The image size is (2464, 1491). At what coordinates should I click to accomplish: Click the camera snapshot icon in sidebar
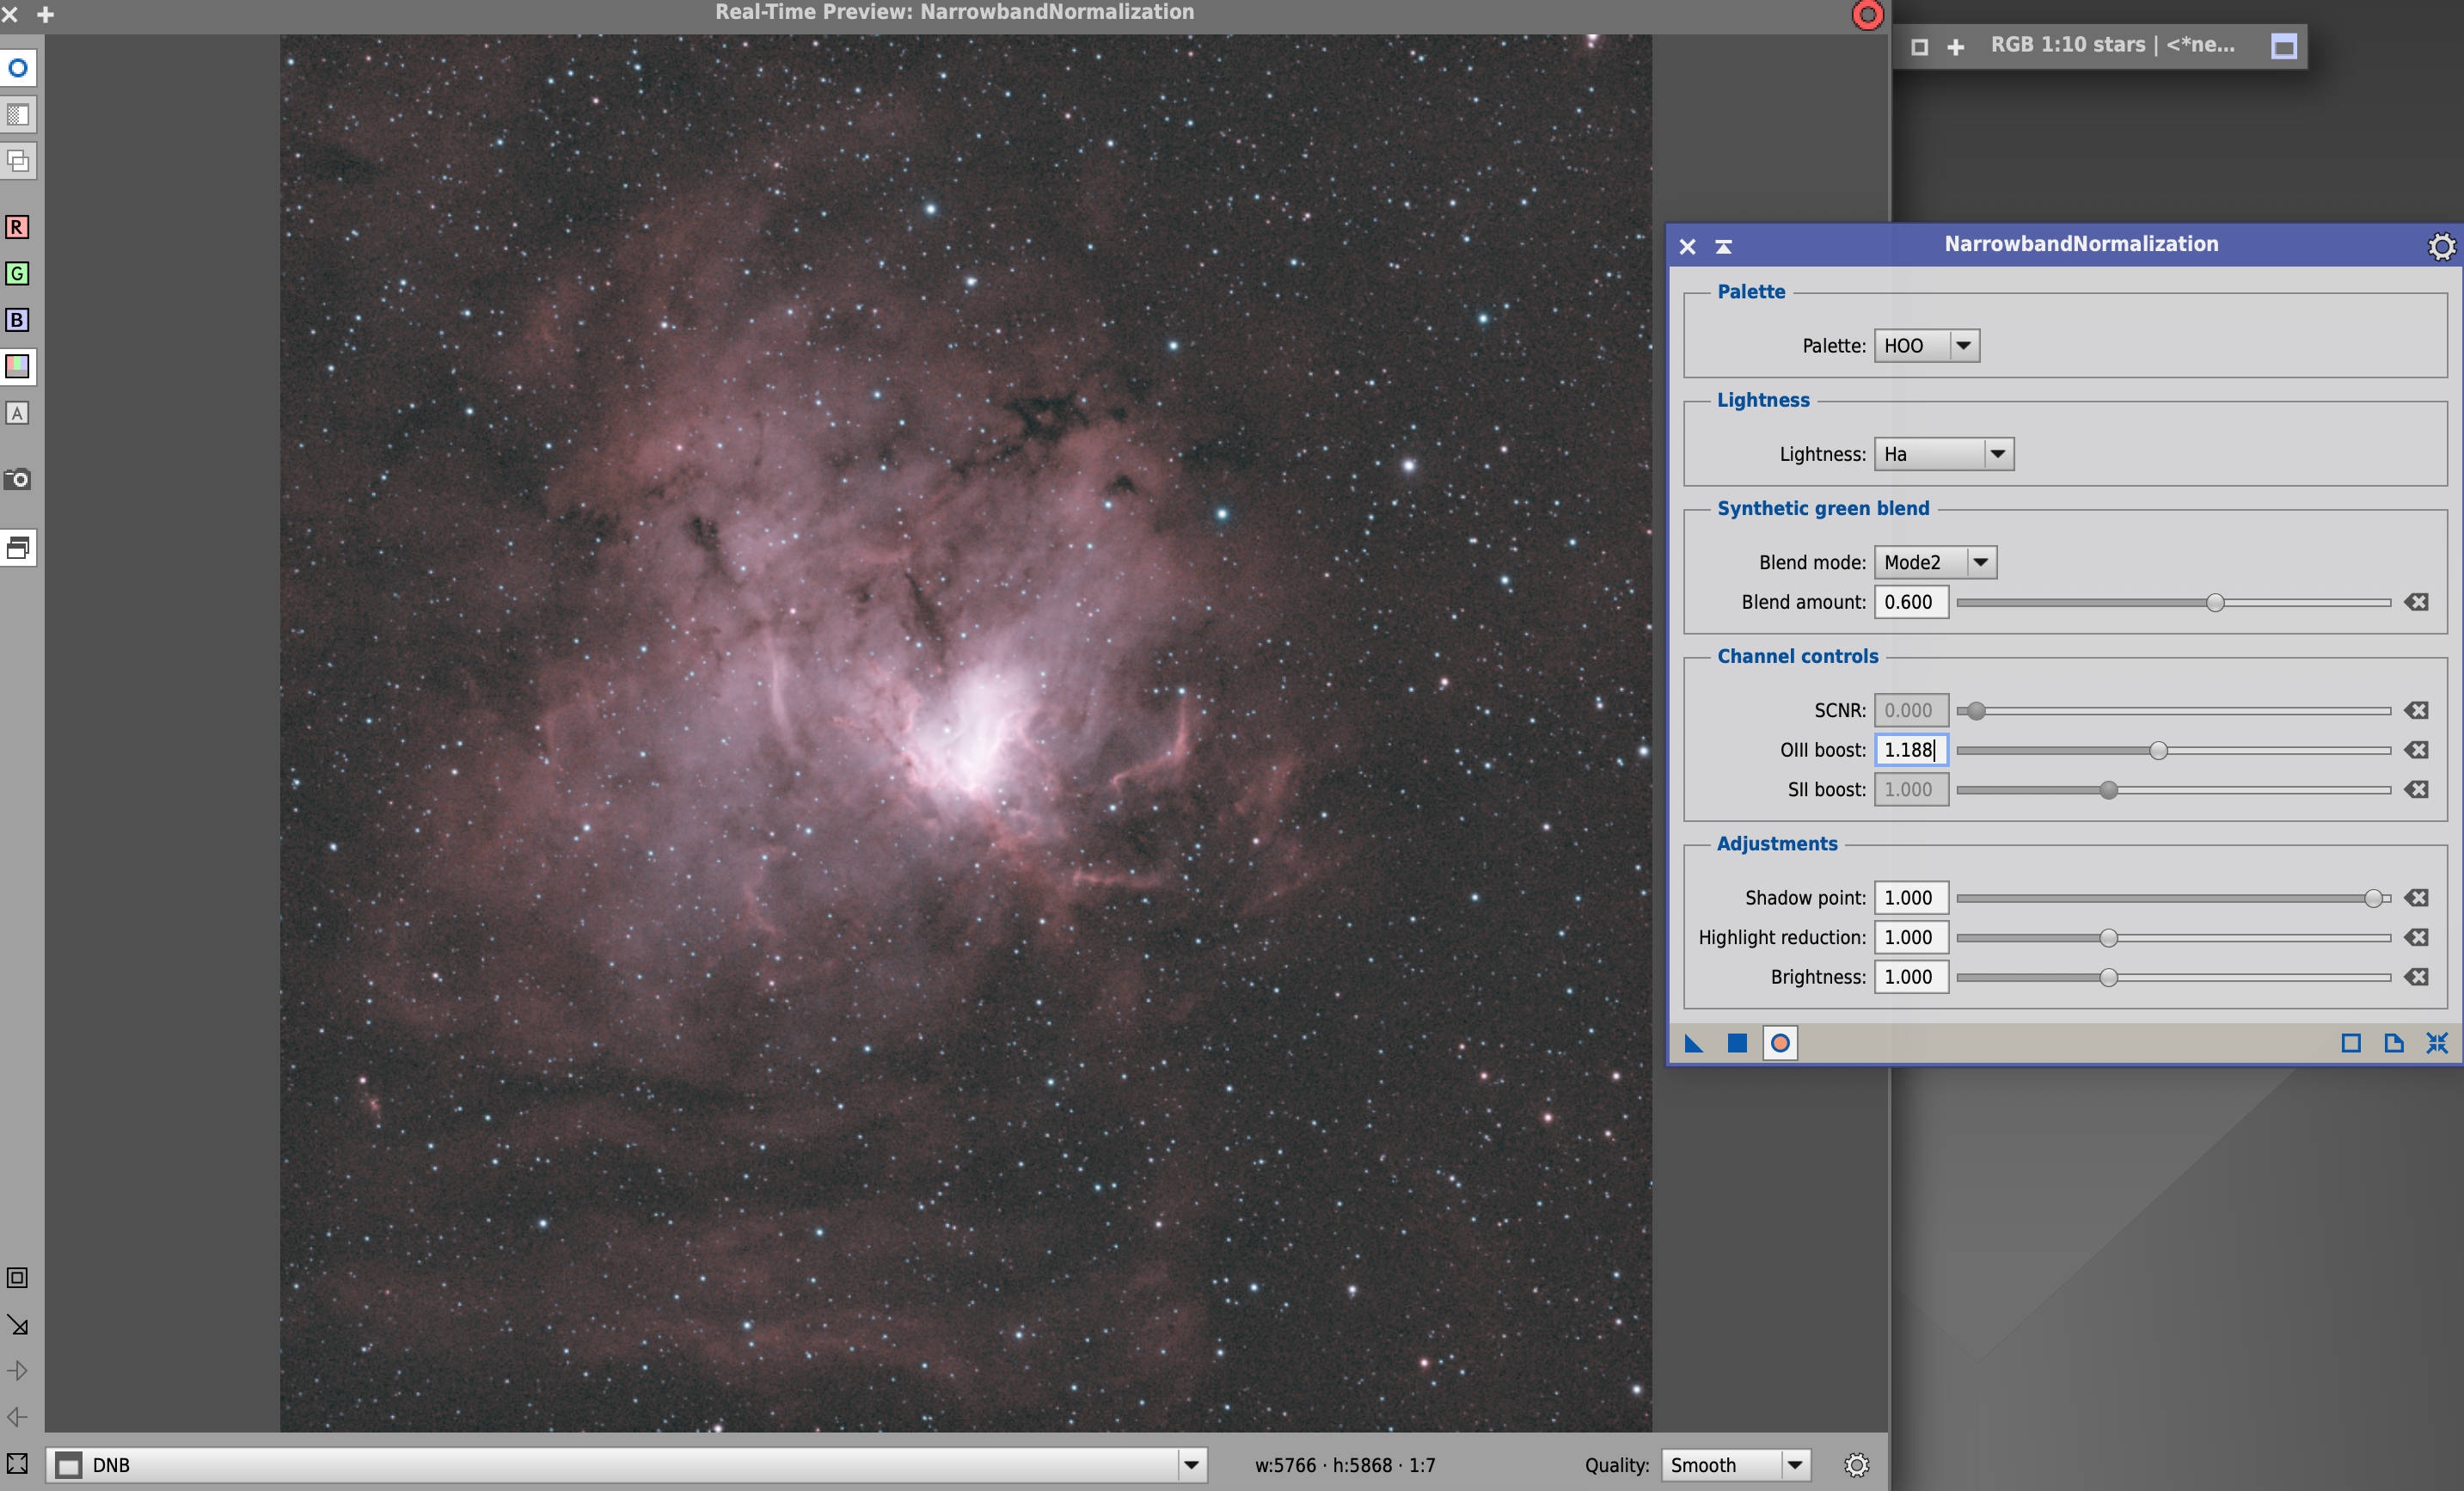(x=17, y=479)
